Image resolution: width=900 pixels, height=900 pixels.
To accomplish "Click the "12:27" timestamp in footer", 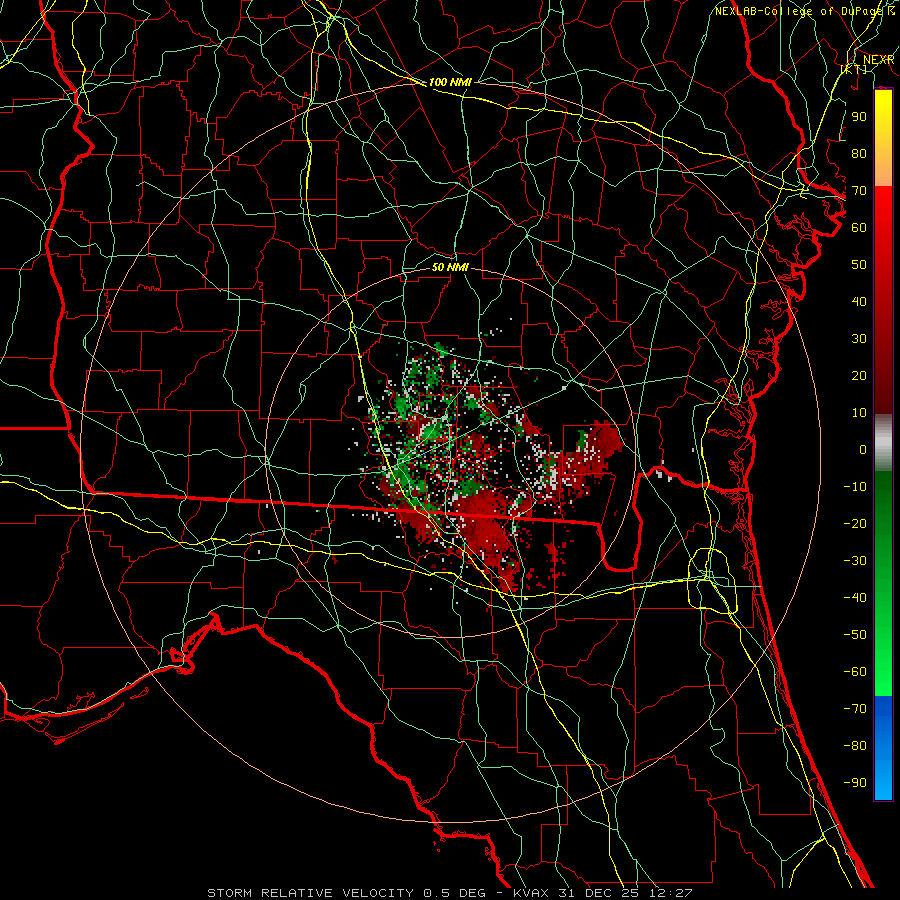I will (670, 893).
